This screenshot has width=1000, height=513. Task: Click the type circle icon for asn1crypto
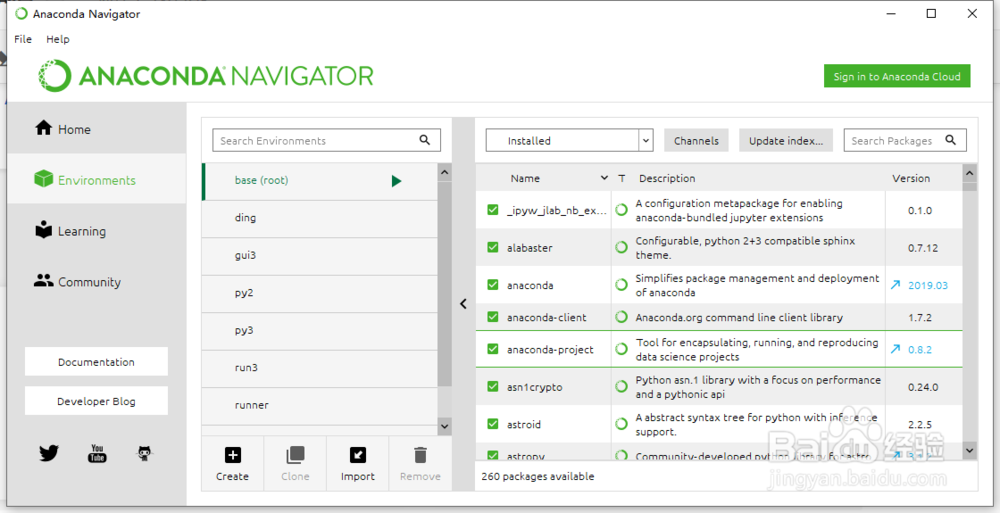click(x=621, y=387)
